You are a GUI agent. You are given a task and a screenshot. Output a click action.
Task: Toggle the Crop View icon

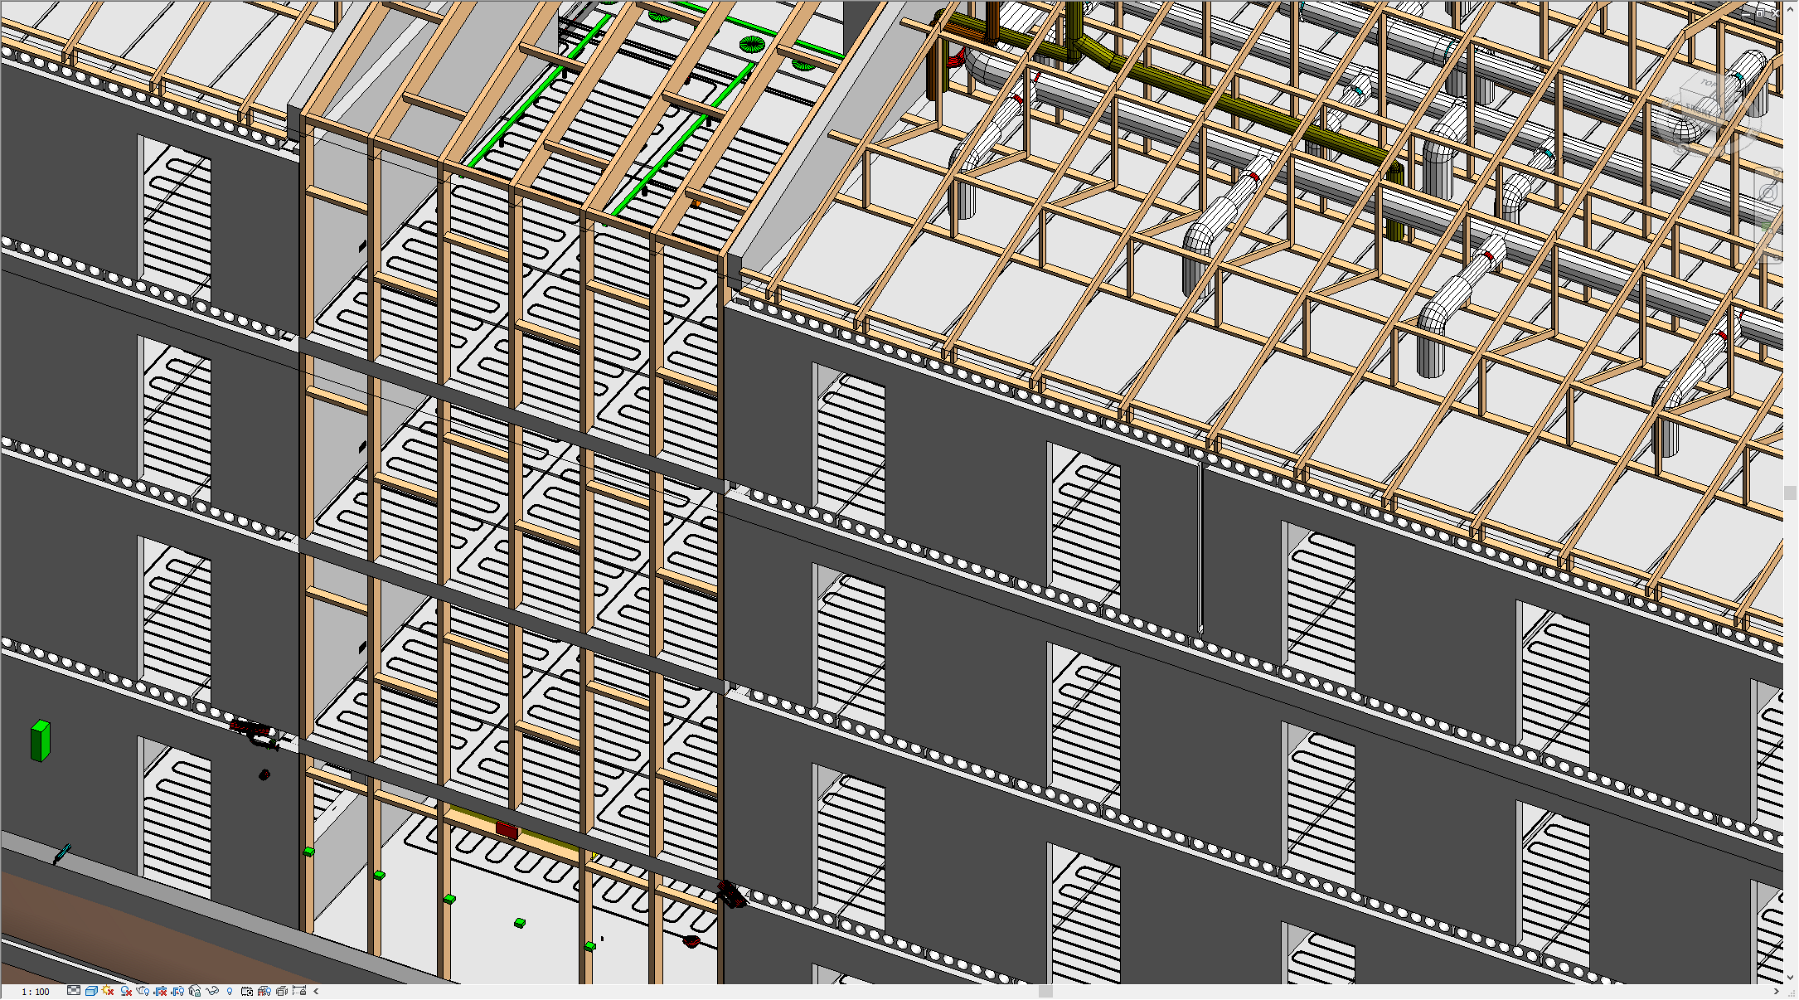click(160, 991)
